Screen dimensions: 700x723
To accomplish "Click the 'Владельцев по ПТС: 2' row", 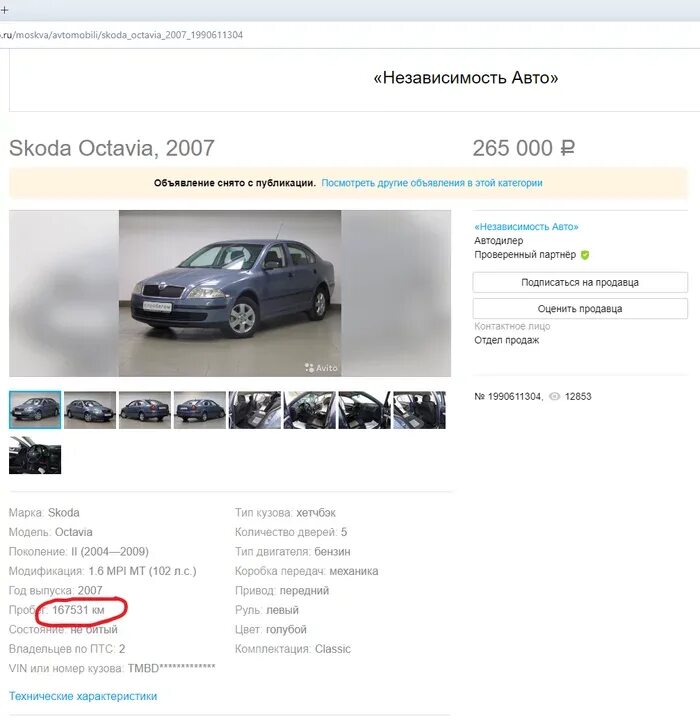I will click(x=67, y=649).
